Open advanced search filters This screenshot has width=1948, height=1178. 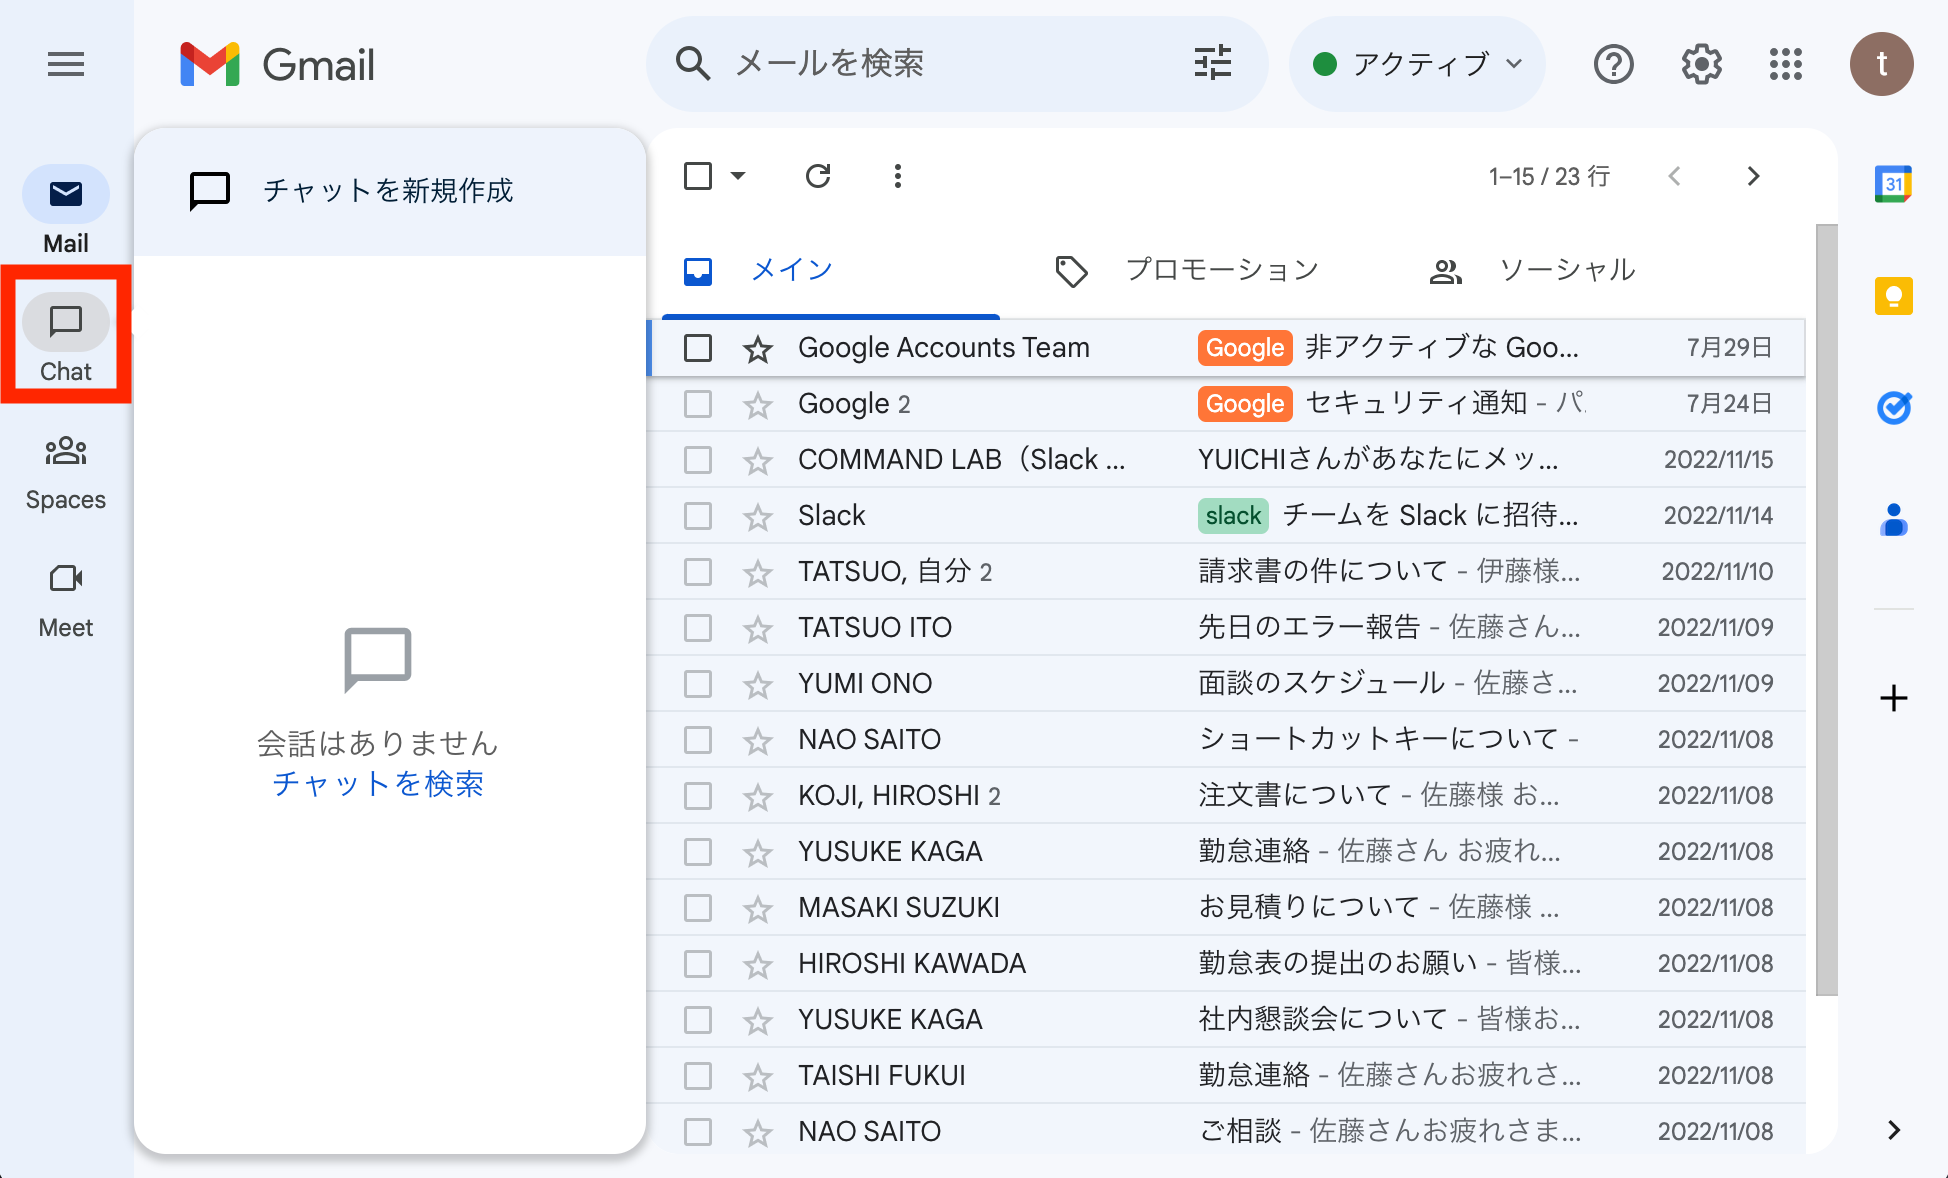pyautogui.click(x=1213, y=63)
